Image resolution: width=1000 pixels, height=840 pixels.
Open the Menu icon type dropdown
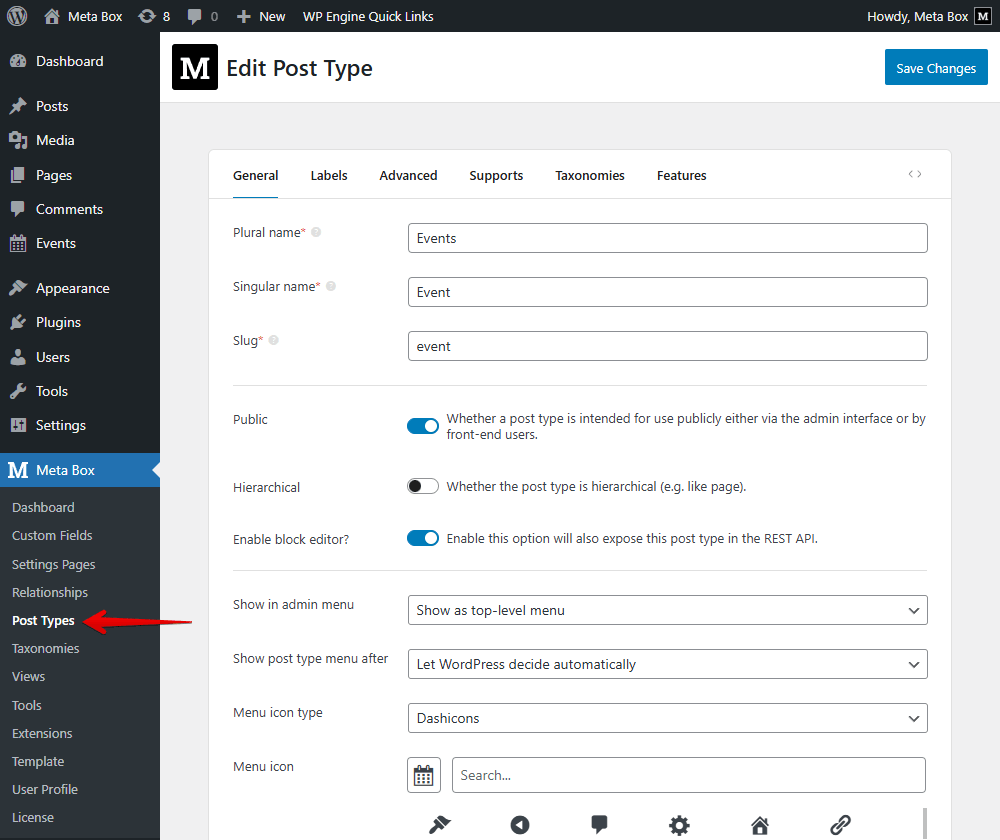coord(667,718)
